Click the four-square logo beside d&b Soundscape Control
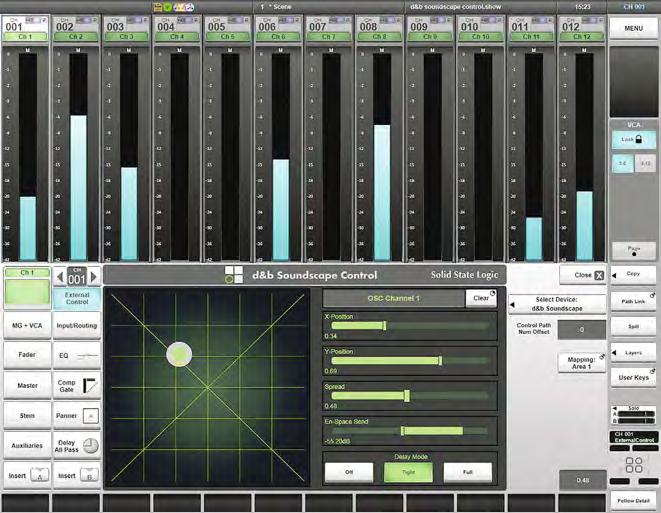 click(234, 274)
